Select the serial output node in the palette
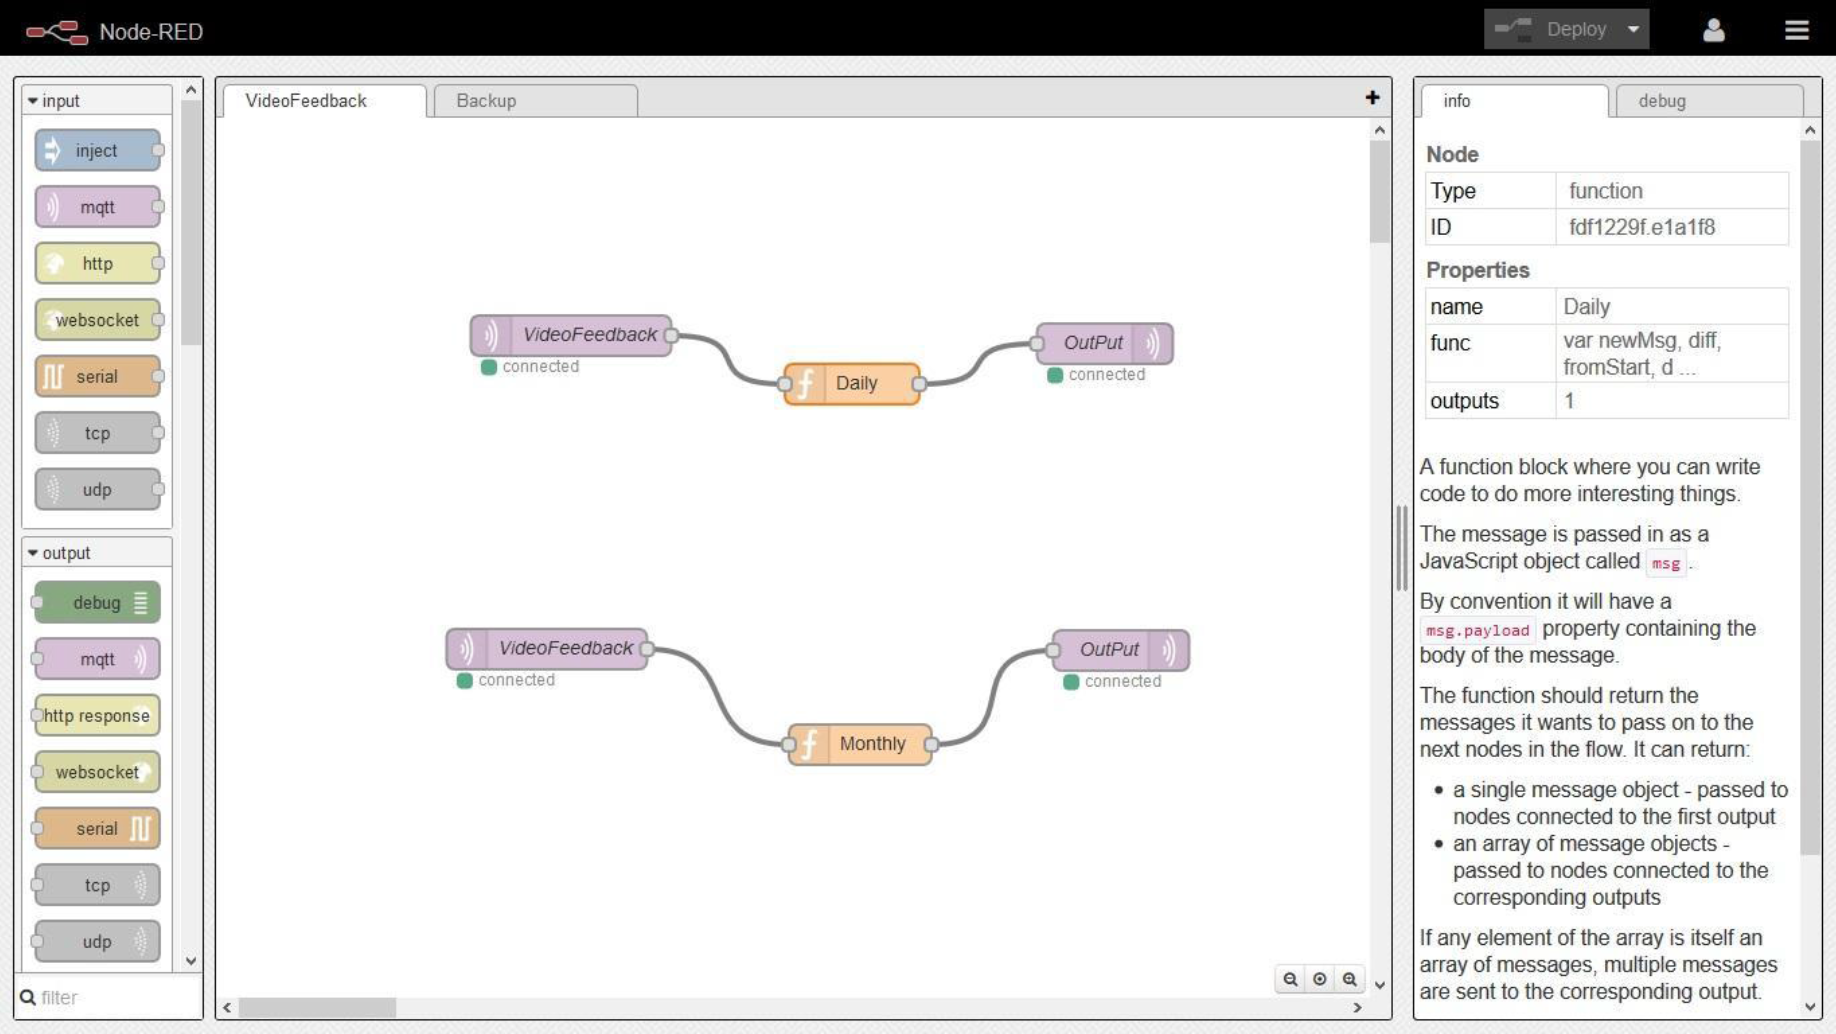This screenshot has height=1034, width=1836. tap(97, 829)
